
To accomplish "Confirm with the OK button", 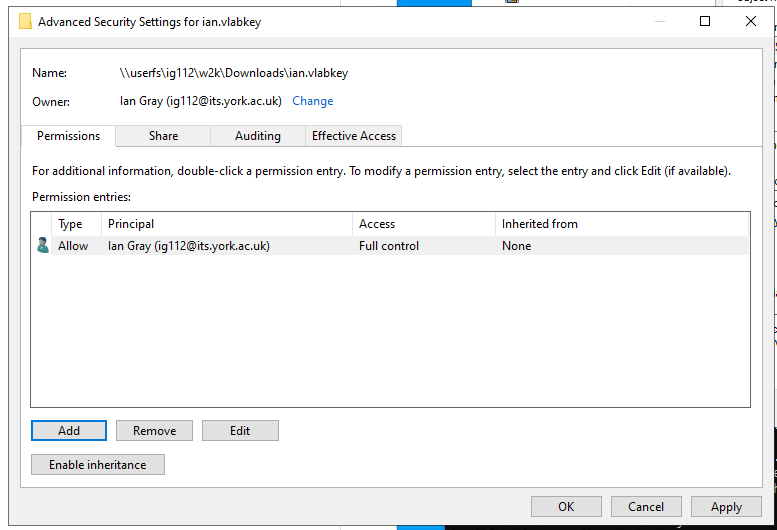I will tap(566, 507).
